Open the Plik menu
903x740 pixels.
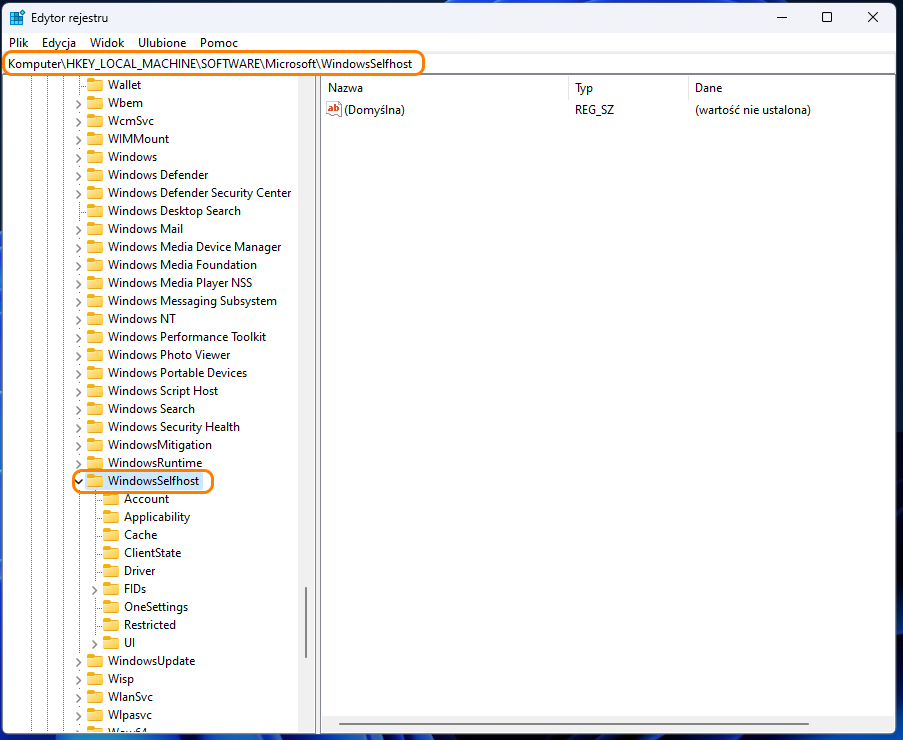tap(18, 43)
